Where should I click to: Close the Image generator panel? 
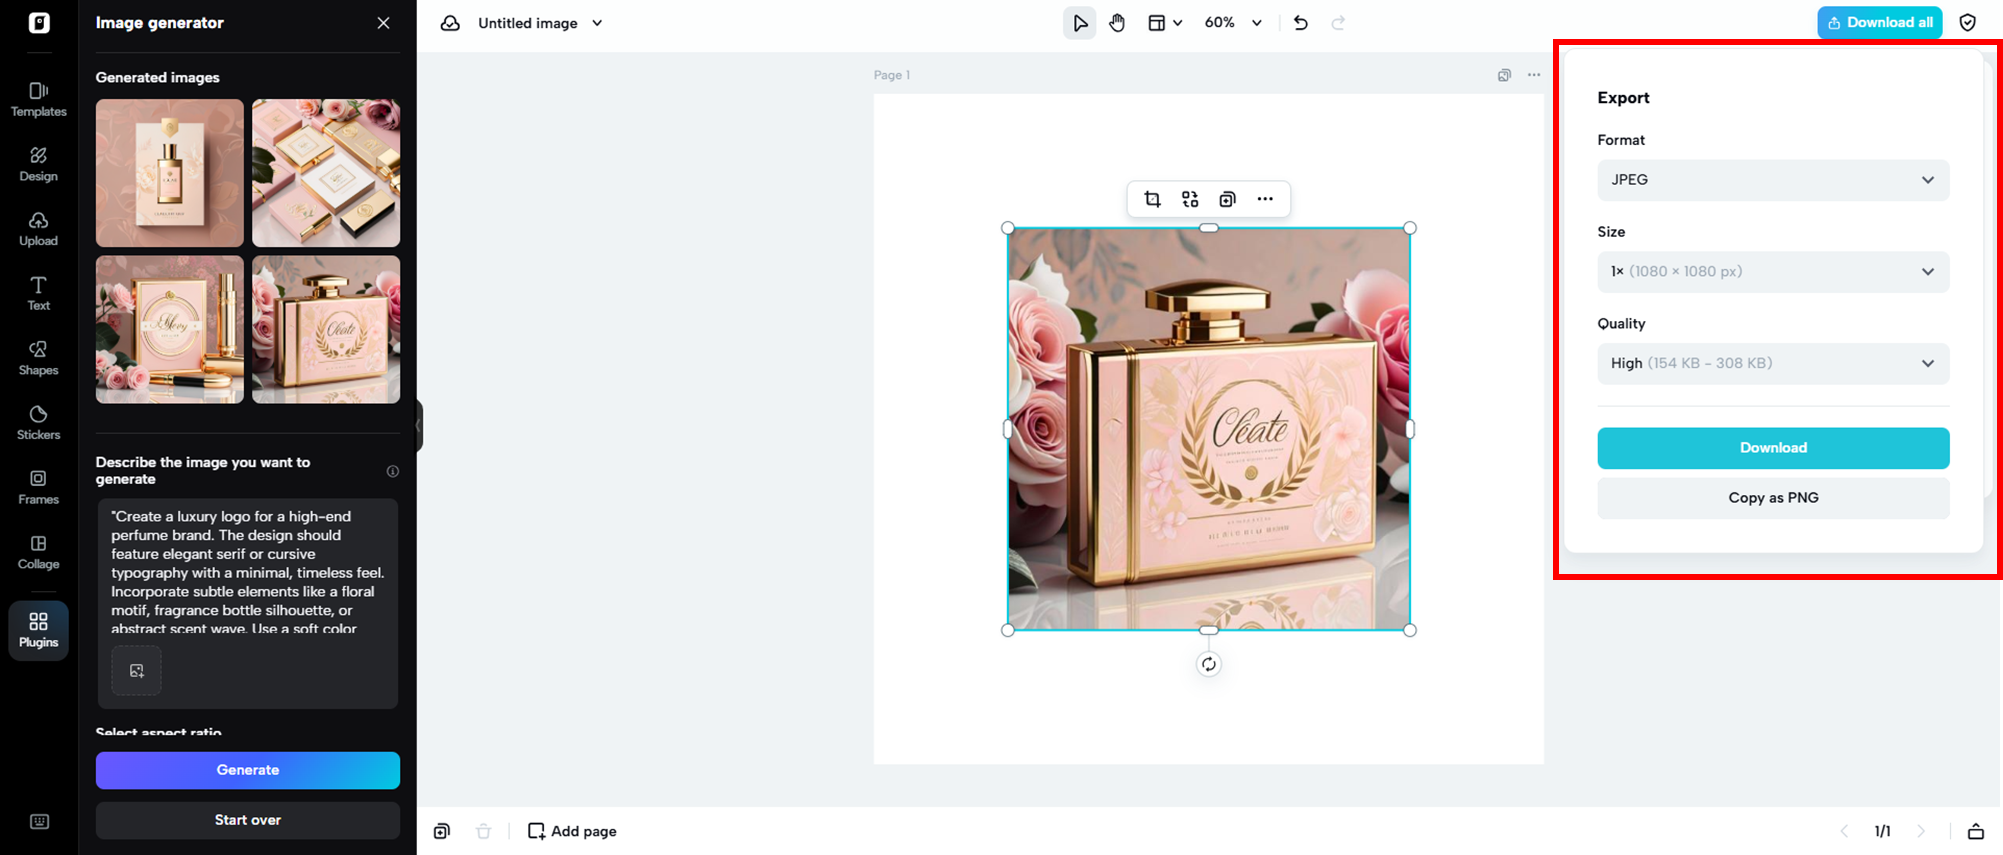pos(384,23)
